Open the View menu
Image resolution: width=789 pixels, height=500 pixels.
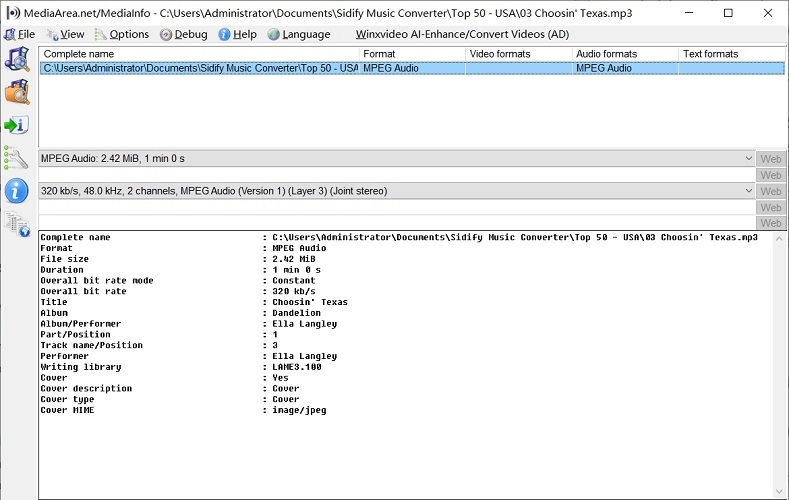[65, 34]
